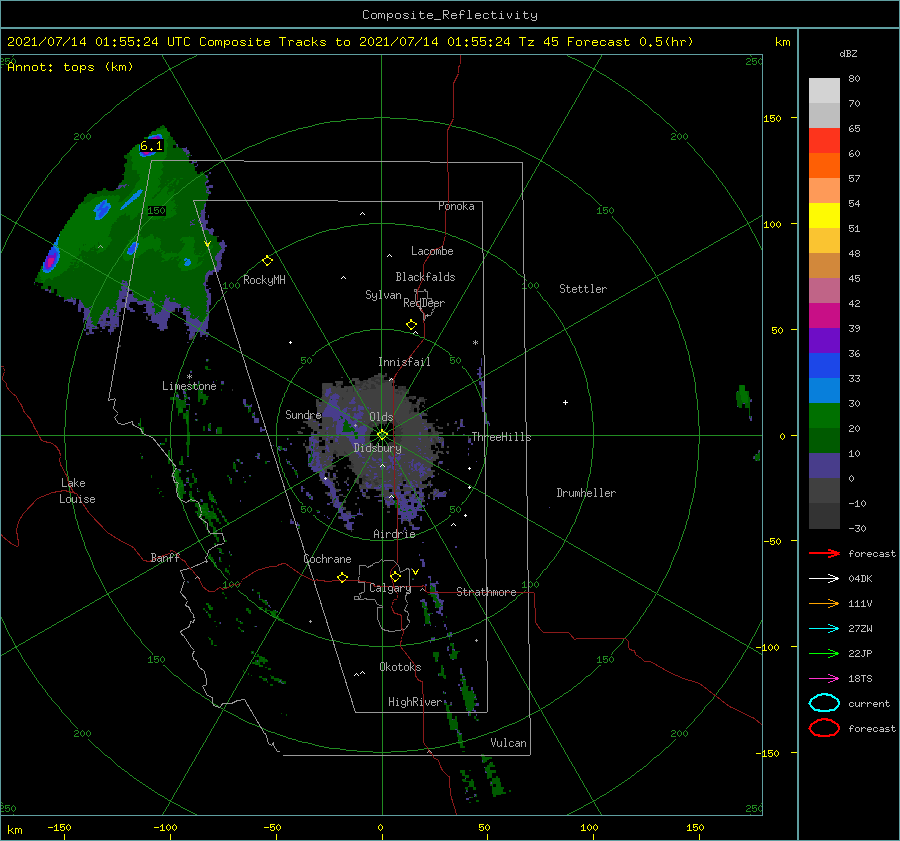
Task: Click the magenta 39-42 dBZ swatch
Action: [x=824, y=315]
